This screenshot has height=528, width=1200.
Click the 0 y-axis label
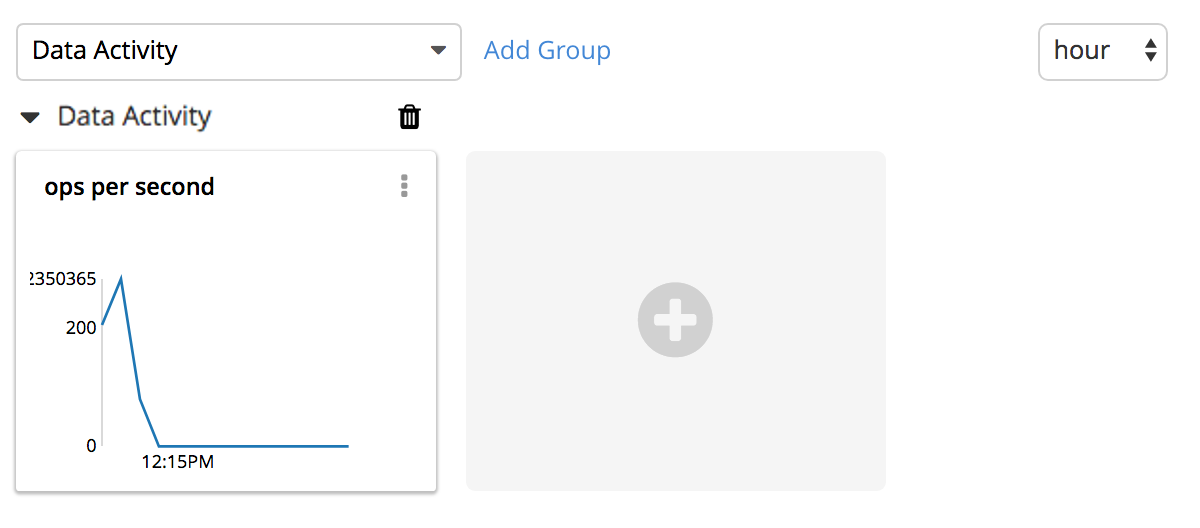point(91,445)
